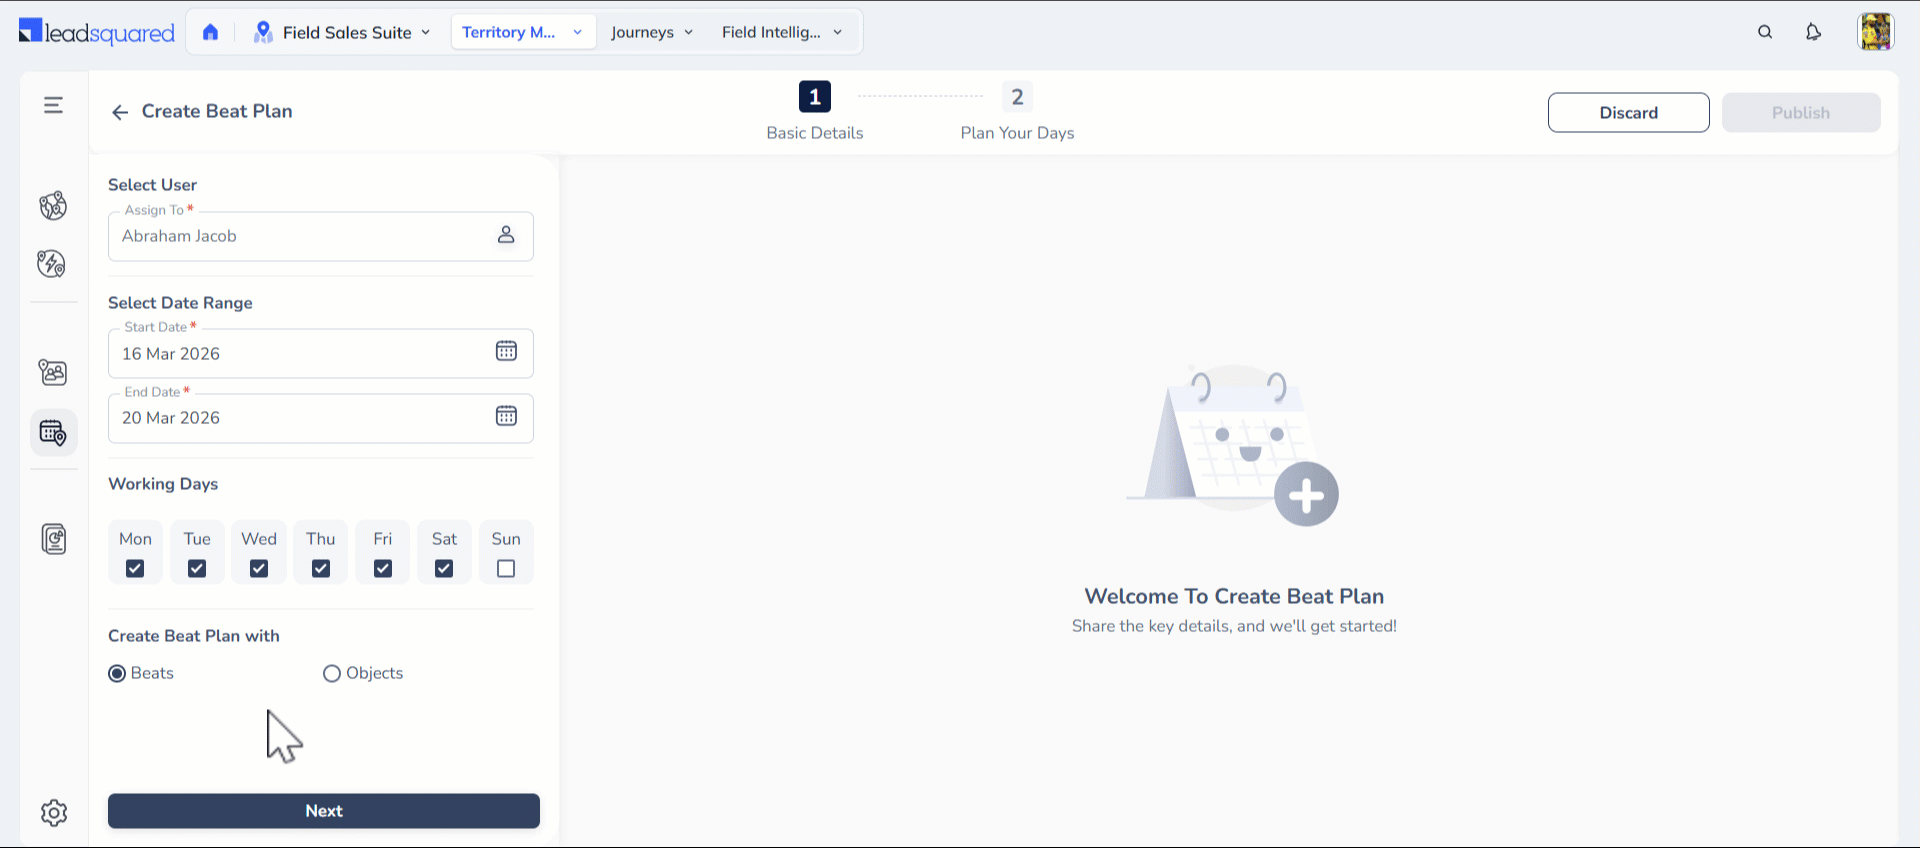The image size is (1920, 848).
Task: Click the Field Sales Suite map pin icon
Action: click(x=263, y=32)
